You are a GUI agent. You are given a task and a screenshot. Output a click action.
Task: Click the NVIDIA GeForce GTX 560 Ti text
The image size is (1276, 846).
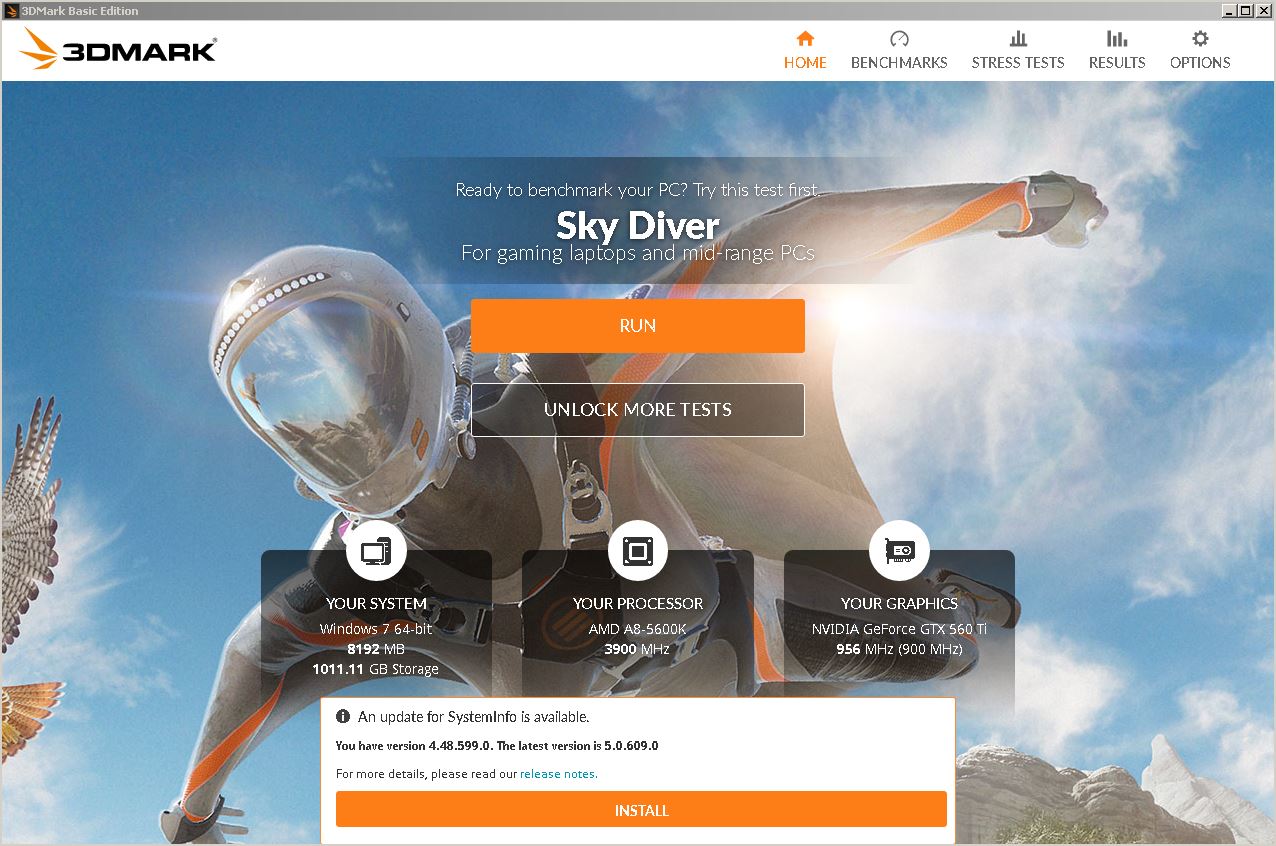click(899, 629)
